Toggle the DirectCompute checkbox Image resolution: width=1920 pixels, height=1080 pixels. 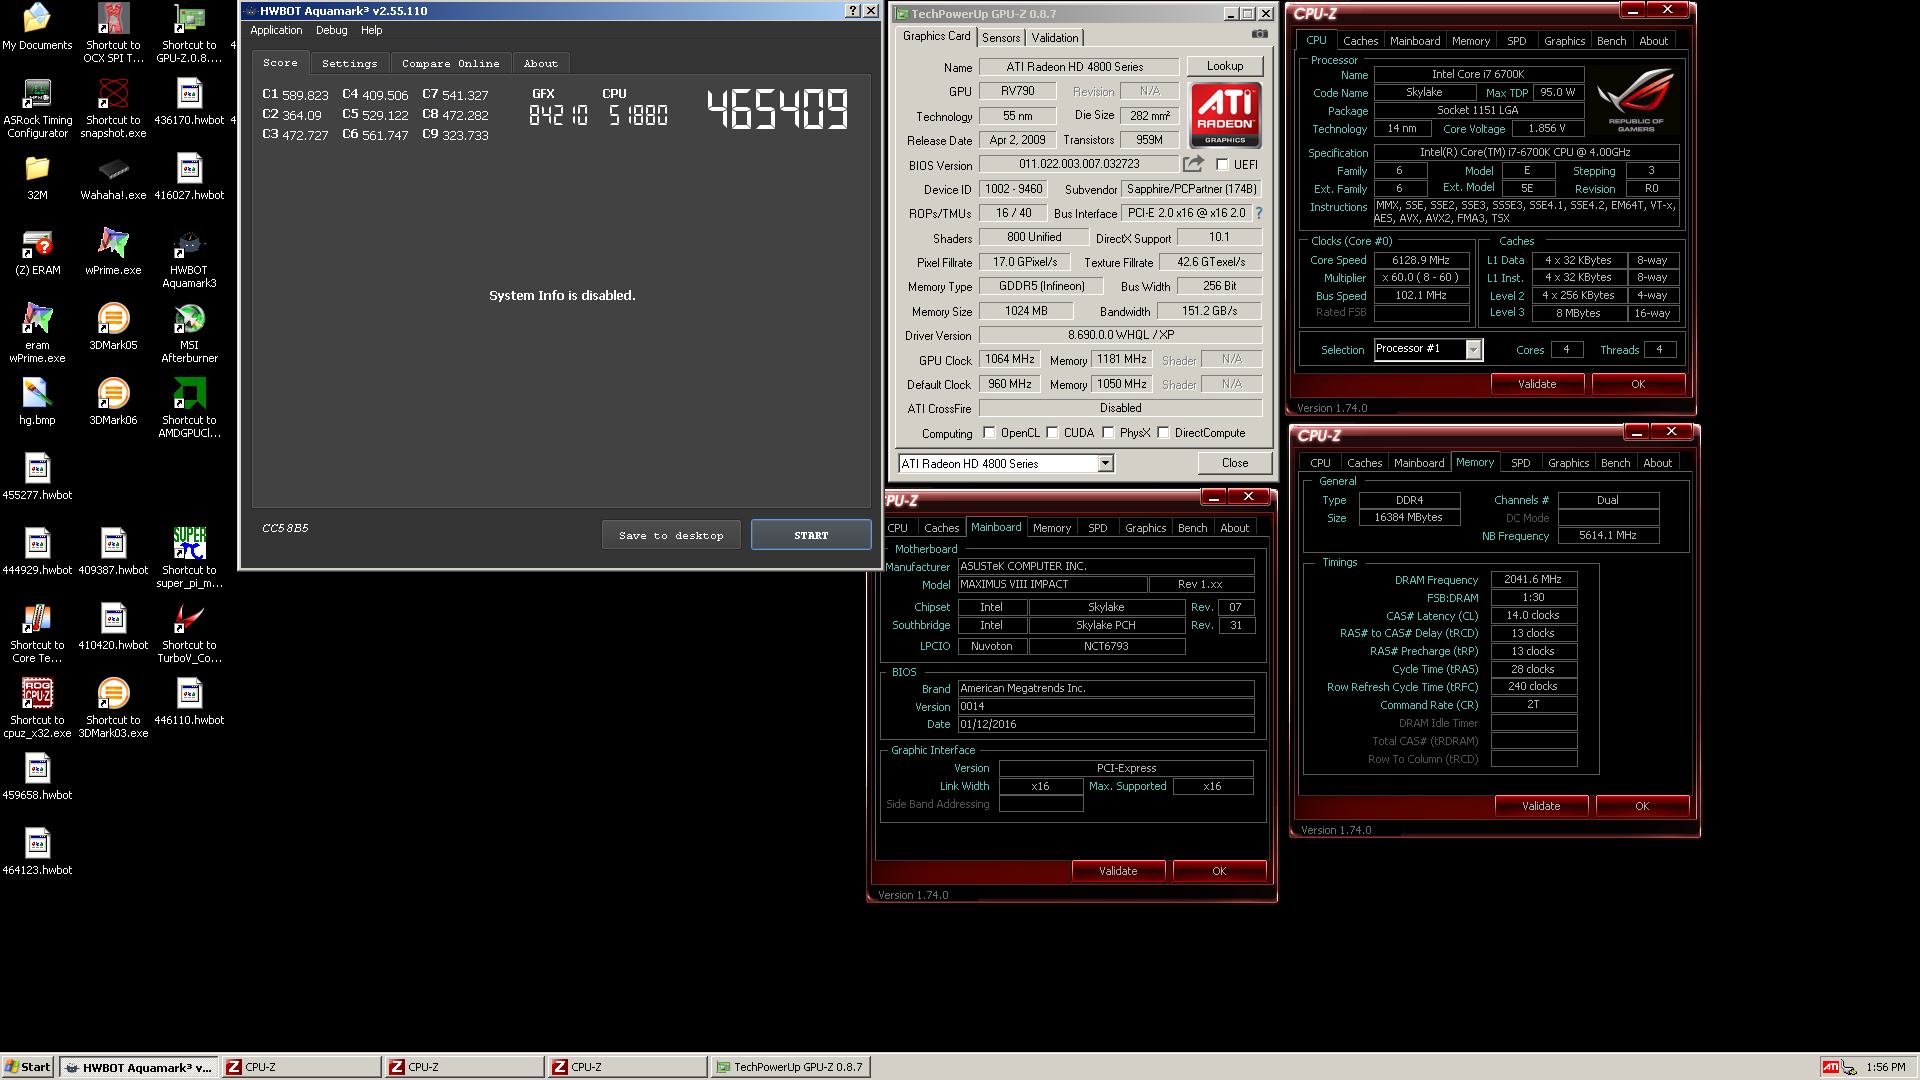[1163, 433]
